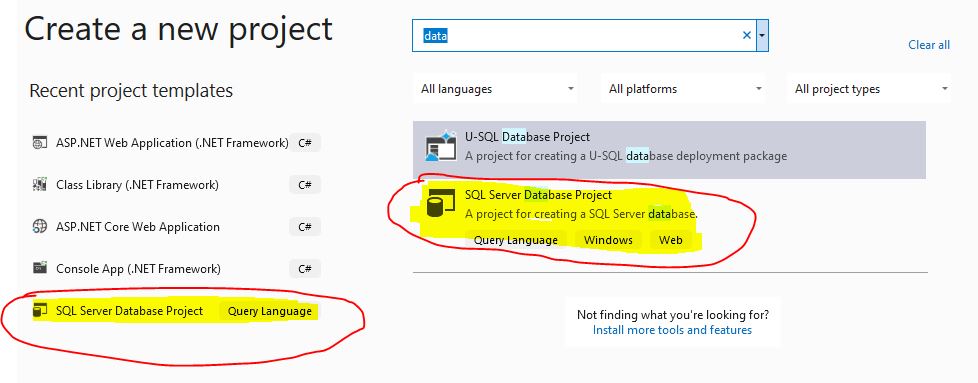The width and height of the screenshot is (978, 383).
Task: Click C# tag beside ASP.NET Core Web Application
Action: click(x=305, y=227)
